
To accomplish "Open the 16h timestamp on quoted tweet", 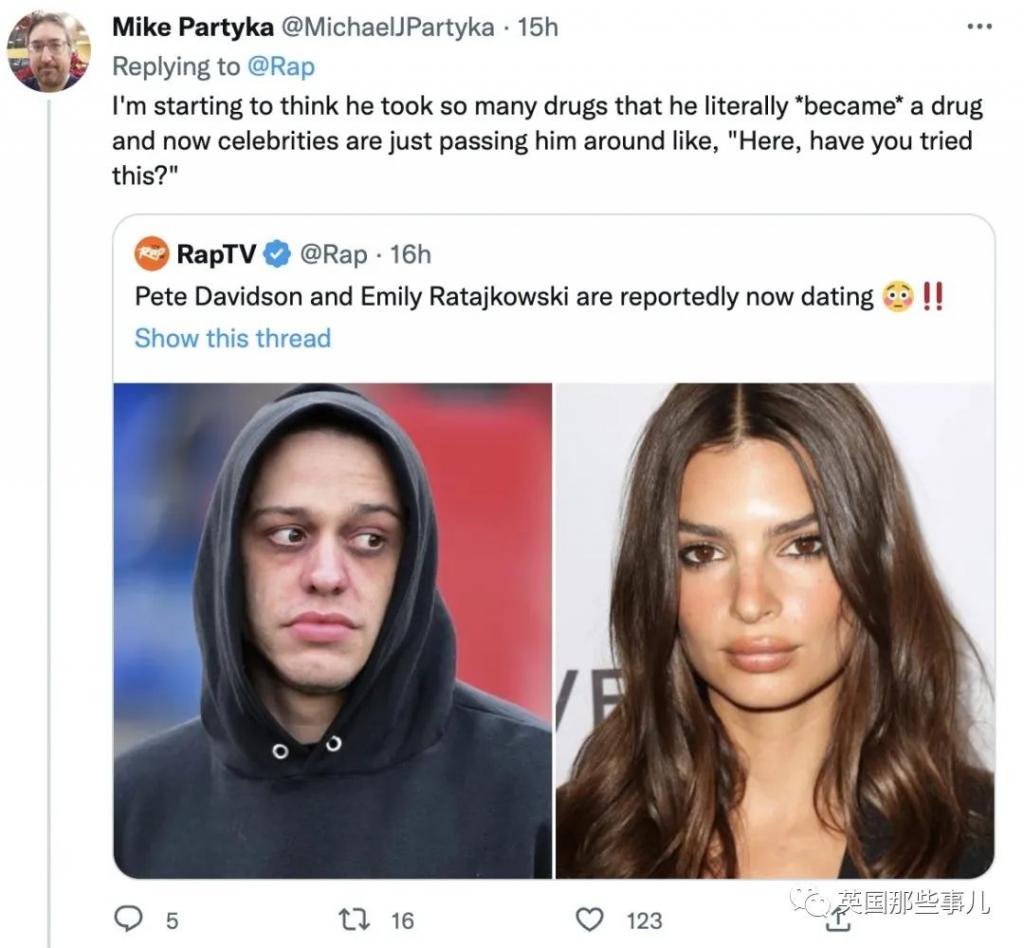I will point(410,254).
